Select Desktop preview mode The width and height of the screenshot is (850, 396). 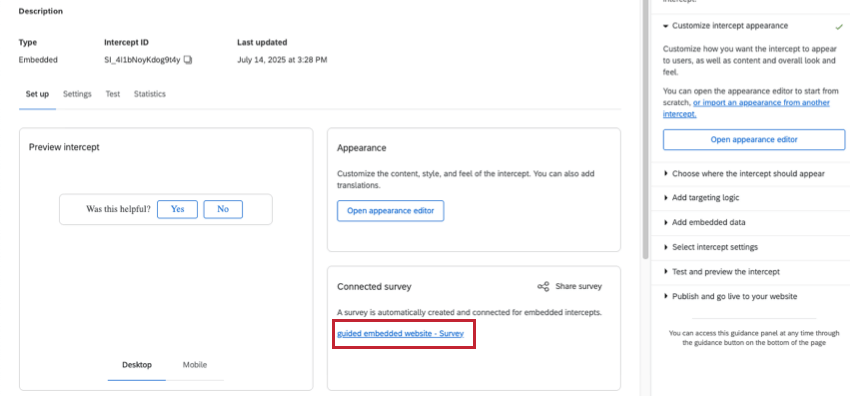coord(137,365)
